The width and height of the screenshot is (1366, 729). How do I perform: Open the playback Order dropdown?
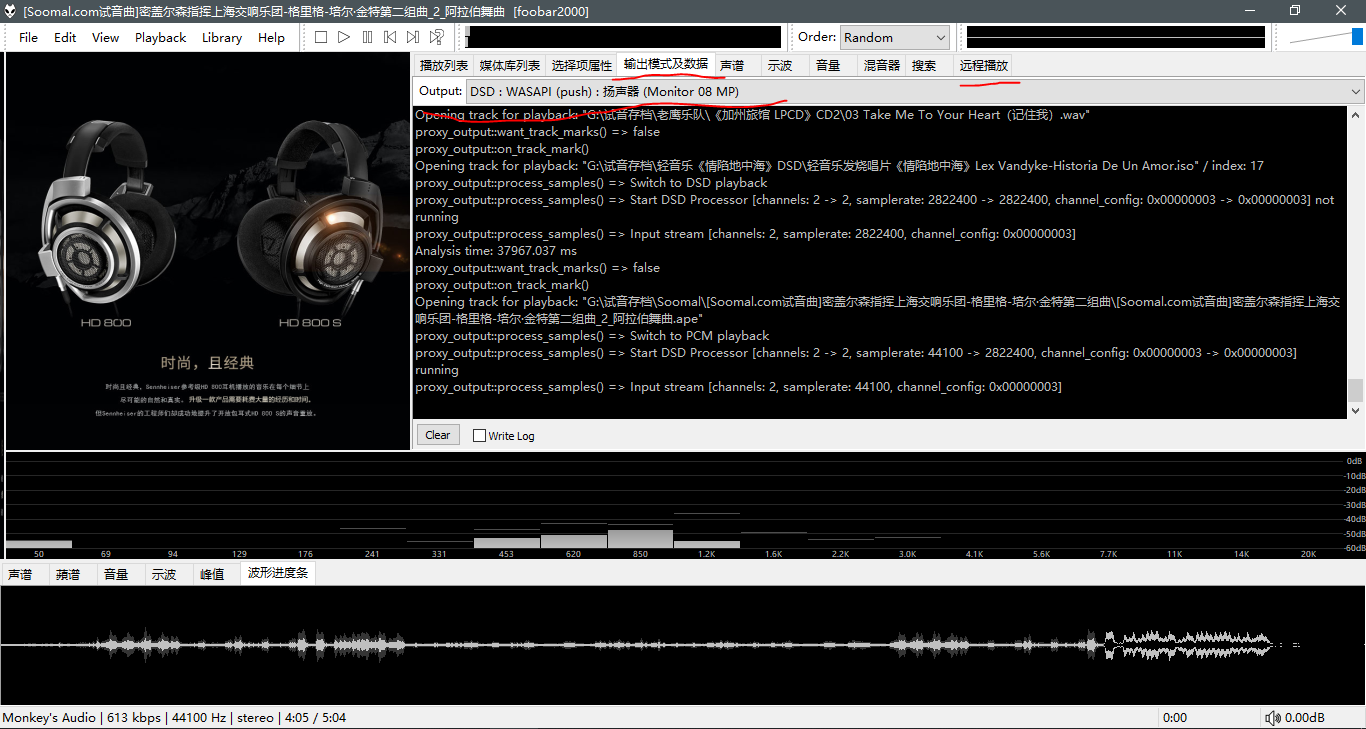coord(894,37)
